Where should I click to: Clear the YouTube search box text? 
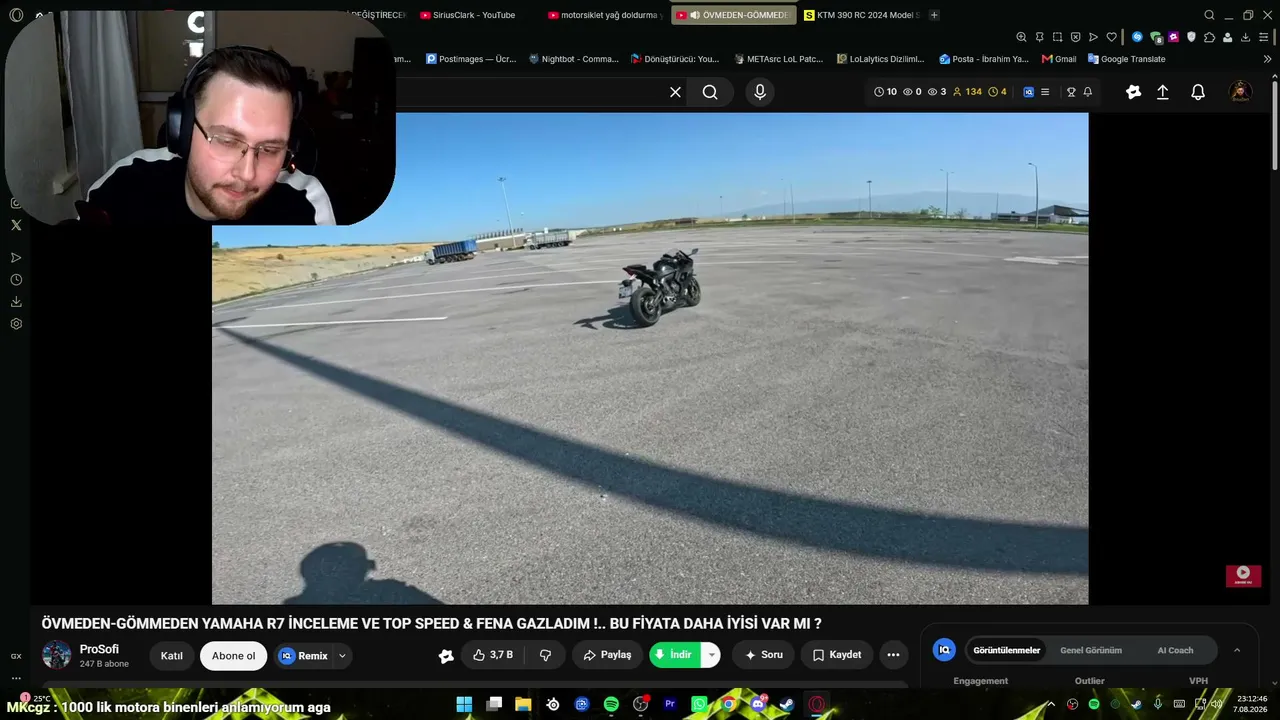675,92
